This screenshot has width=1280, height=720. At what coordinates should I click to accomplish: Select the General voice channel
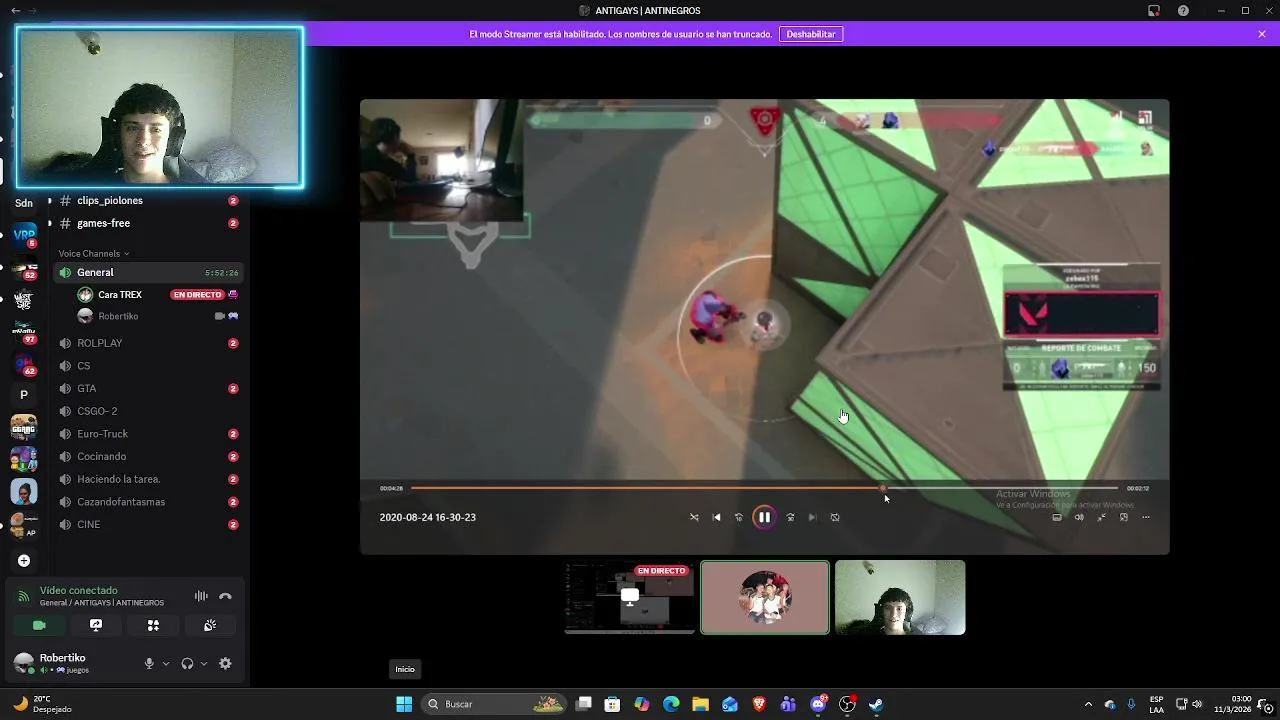pyautogui.click(x=148, y=272)
